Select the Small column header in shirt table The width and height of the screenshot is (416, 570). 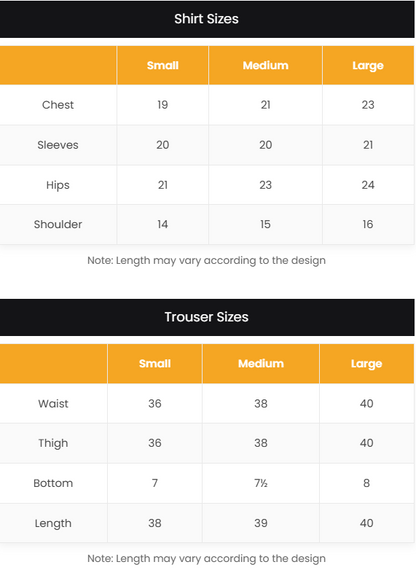click(x=163, y=65)
